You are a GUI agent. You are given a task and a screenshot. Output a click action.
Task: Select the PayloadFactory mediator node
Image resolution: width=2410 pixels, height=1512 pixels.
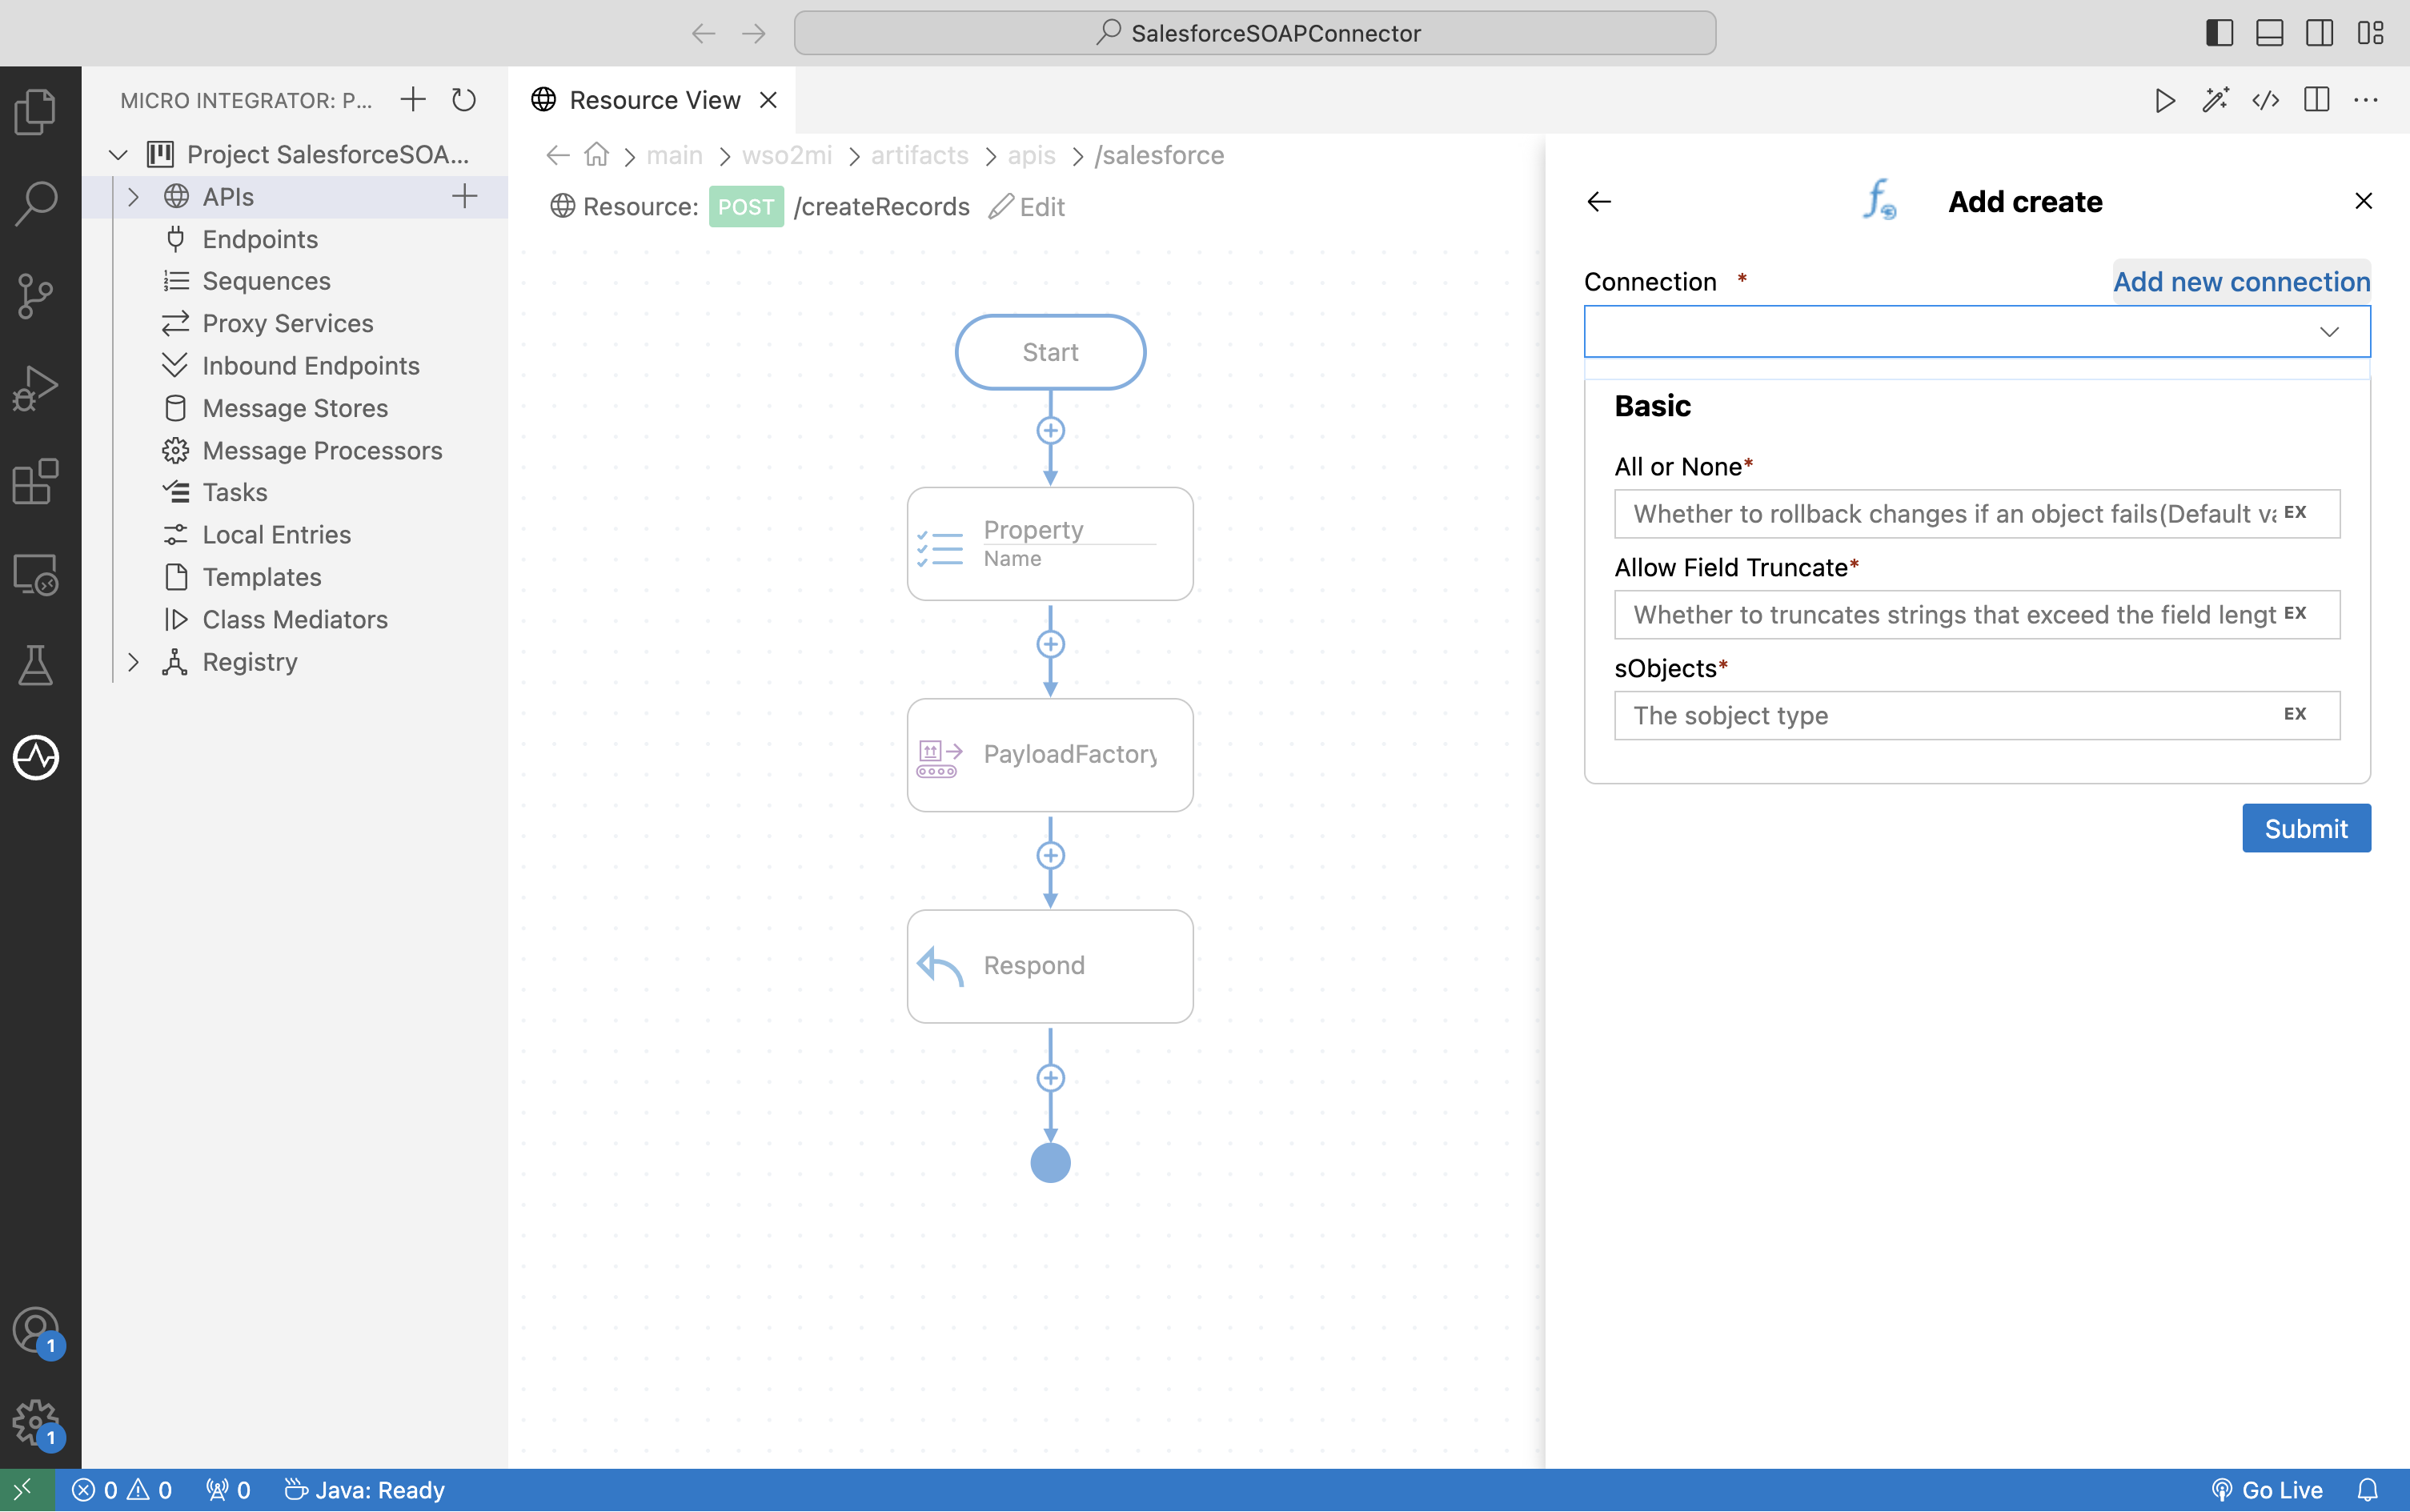tap(1050, 755)
